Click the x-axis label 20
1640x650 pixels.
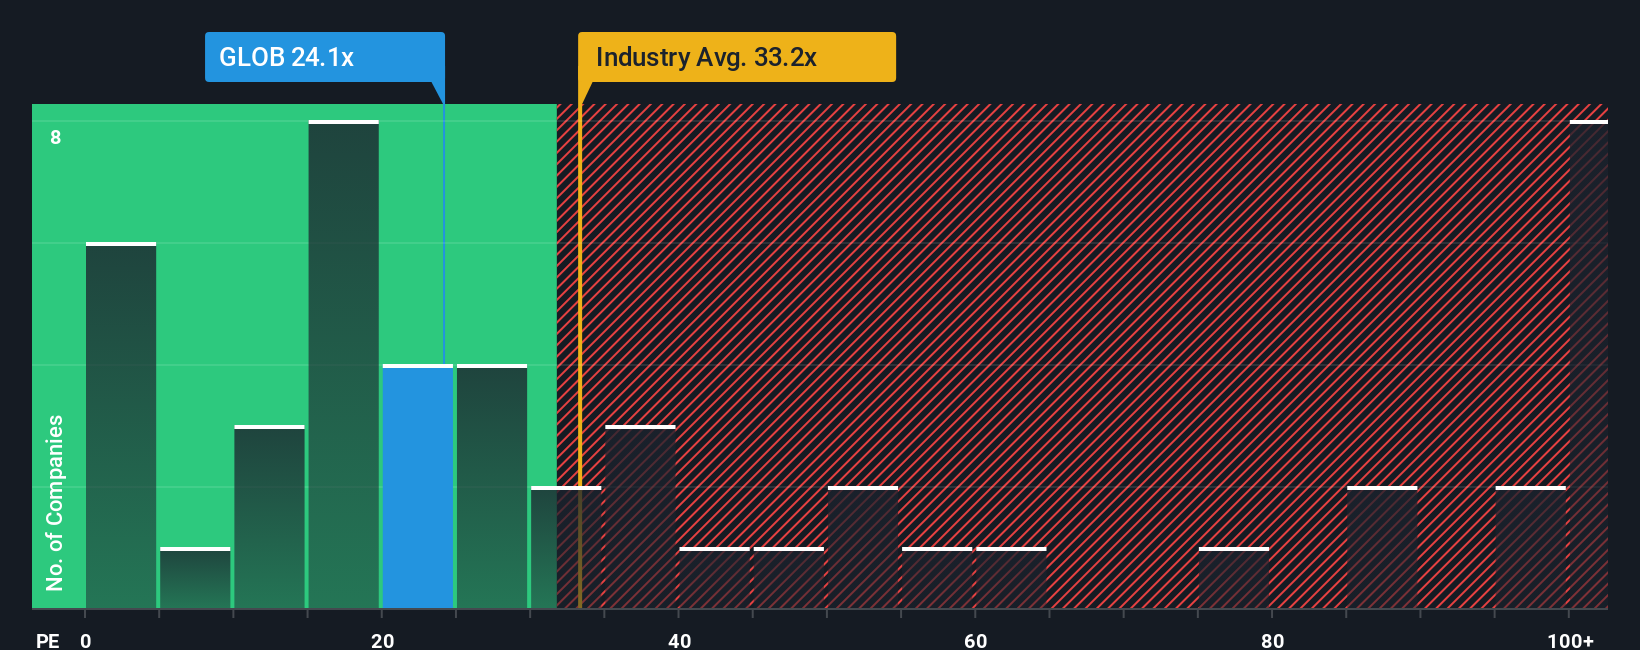pos(382,640)
